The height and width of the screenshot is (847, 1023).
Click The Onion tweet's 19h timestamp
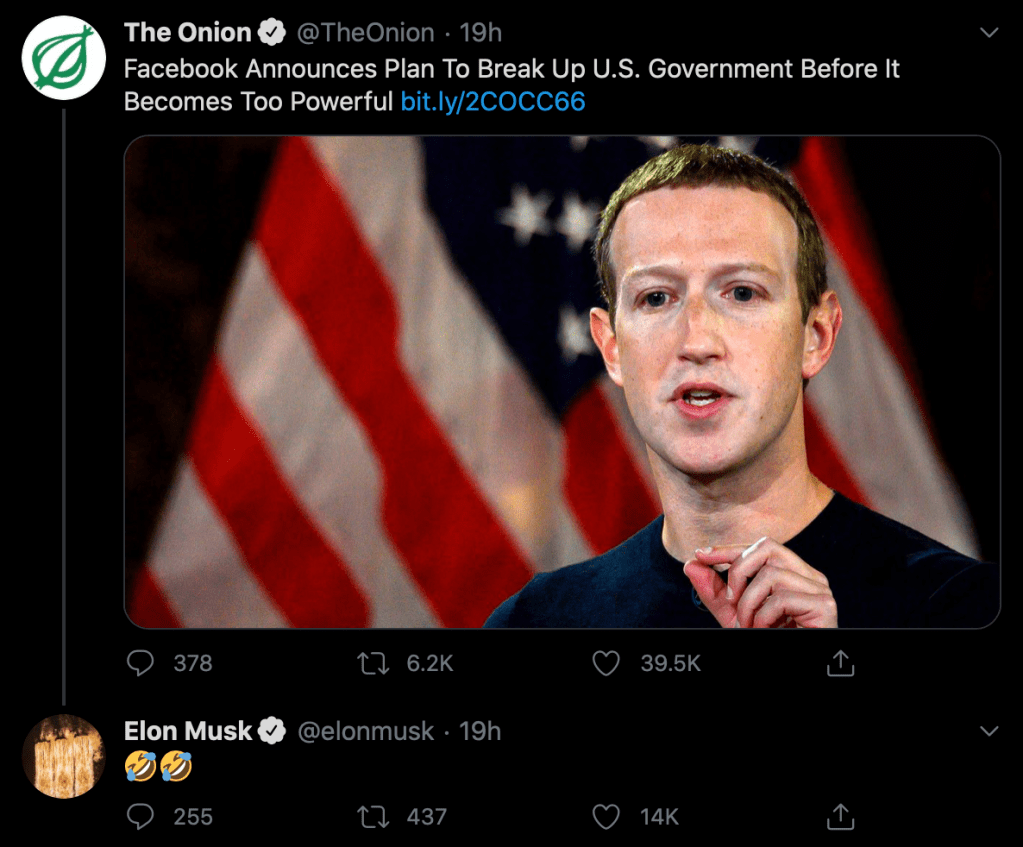click(480, 33)
